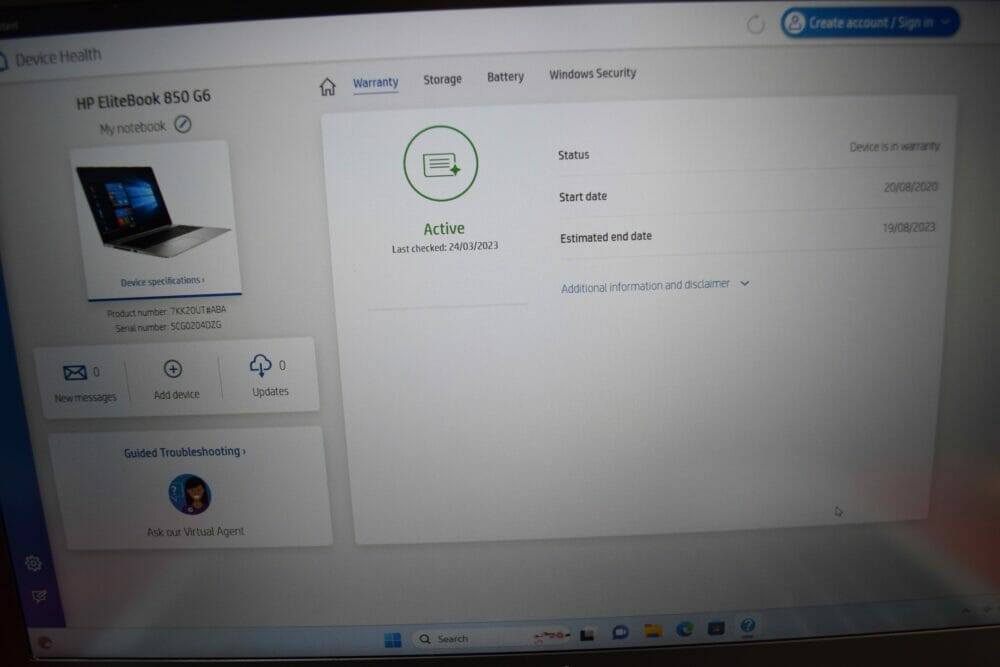Viewport: 1000px width, 667px height.
Task: Click the refresh icon near sign in
Action: (755, 25)
